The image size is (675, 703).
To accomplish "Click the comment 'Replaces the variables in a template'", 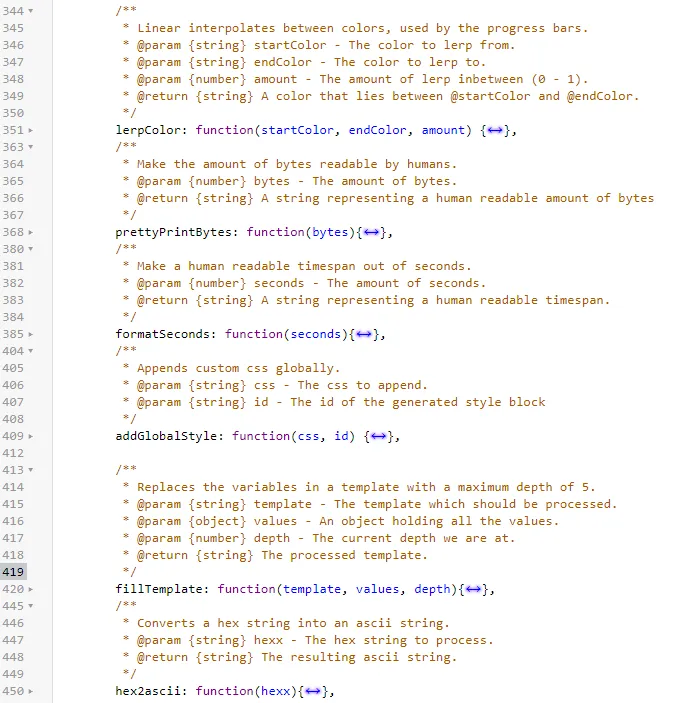I will click(268, 487).
